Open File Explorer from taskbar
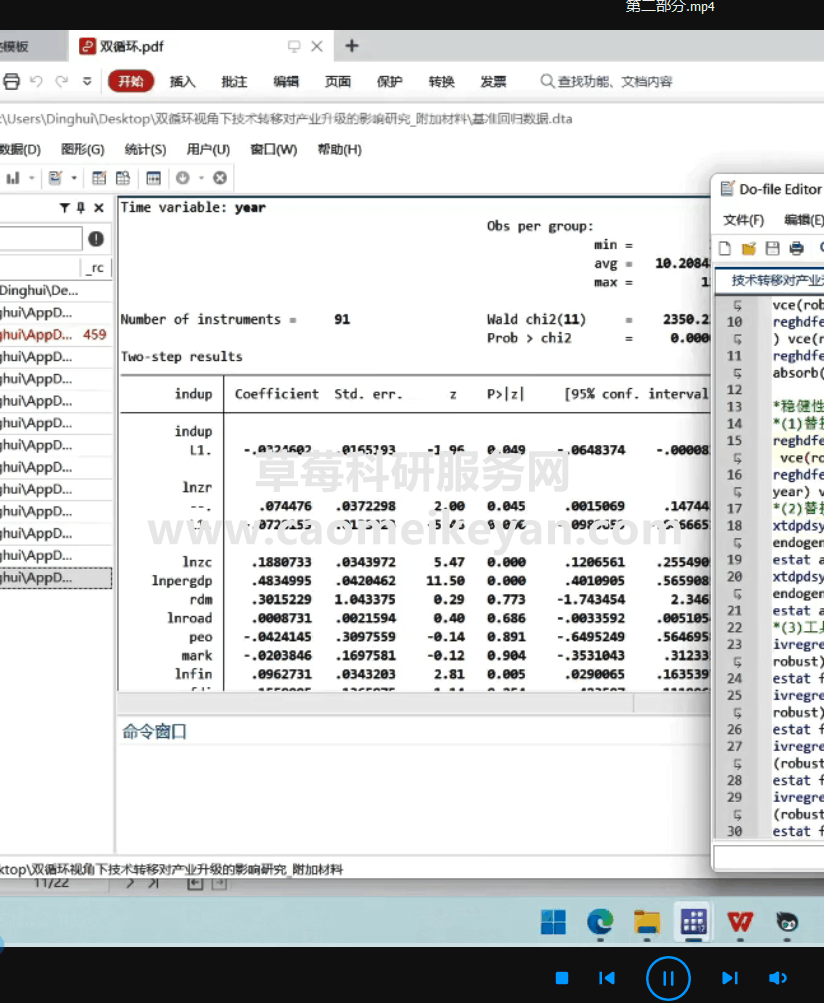 [647, 922]
